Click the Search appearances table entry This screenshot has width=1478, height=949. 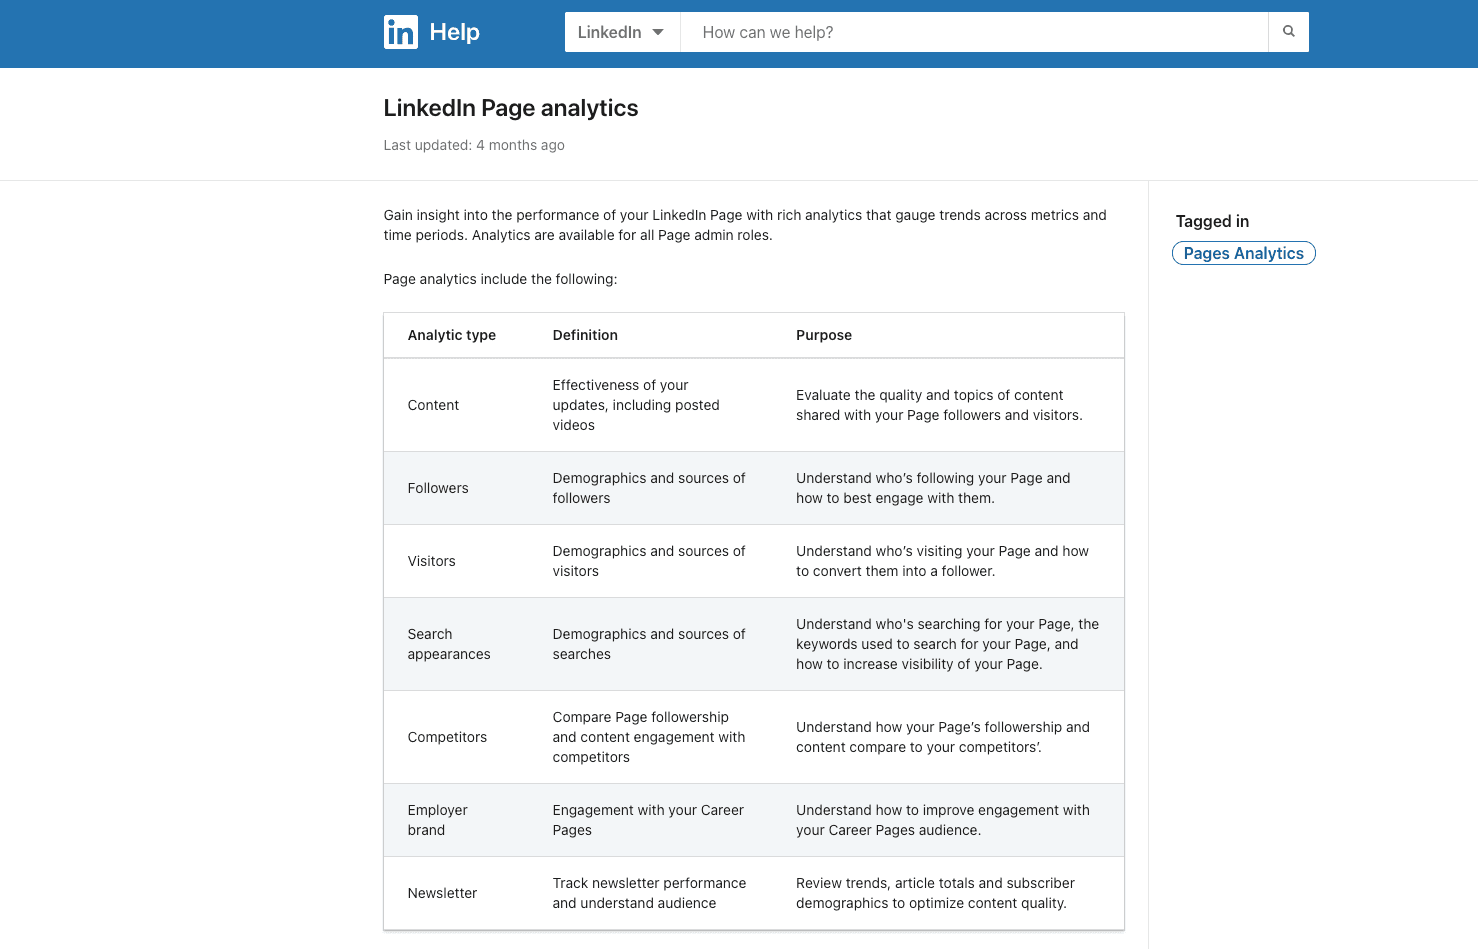click(449, 644)
